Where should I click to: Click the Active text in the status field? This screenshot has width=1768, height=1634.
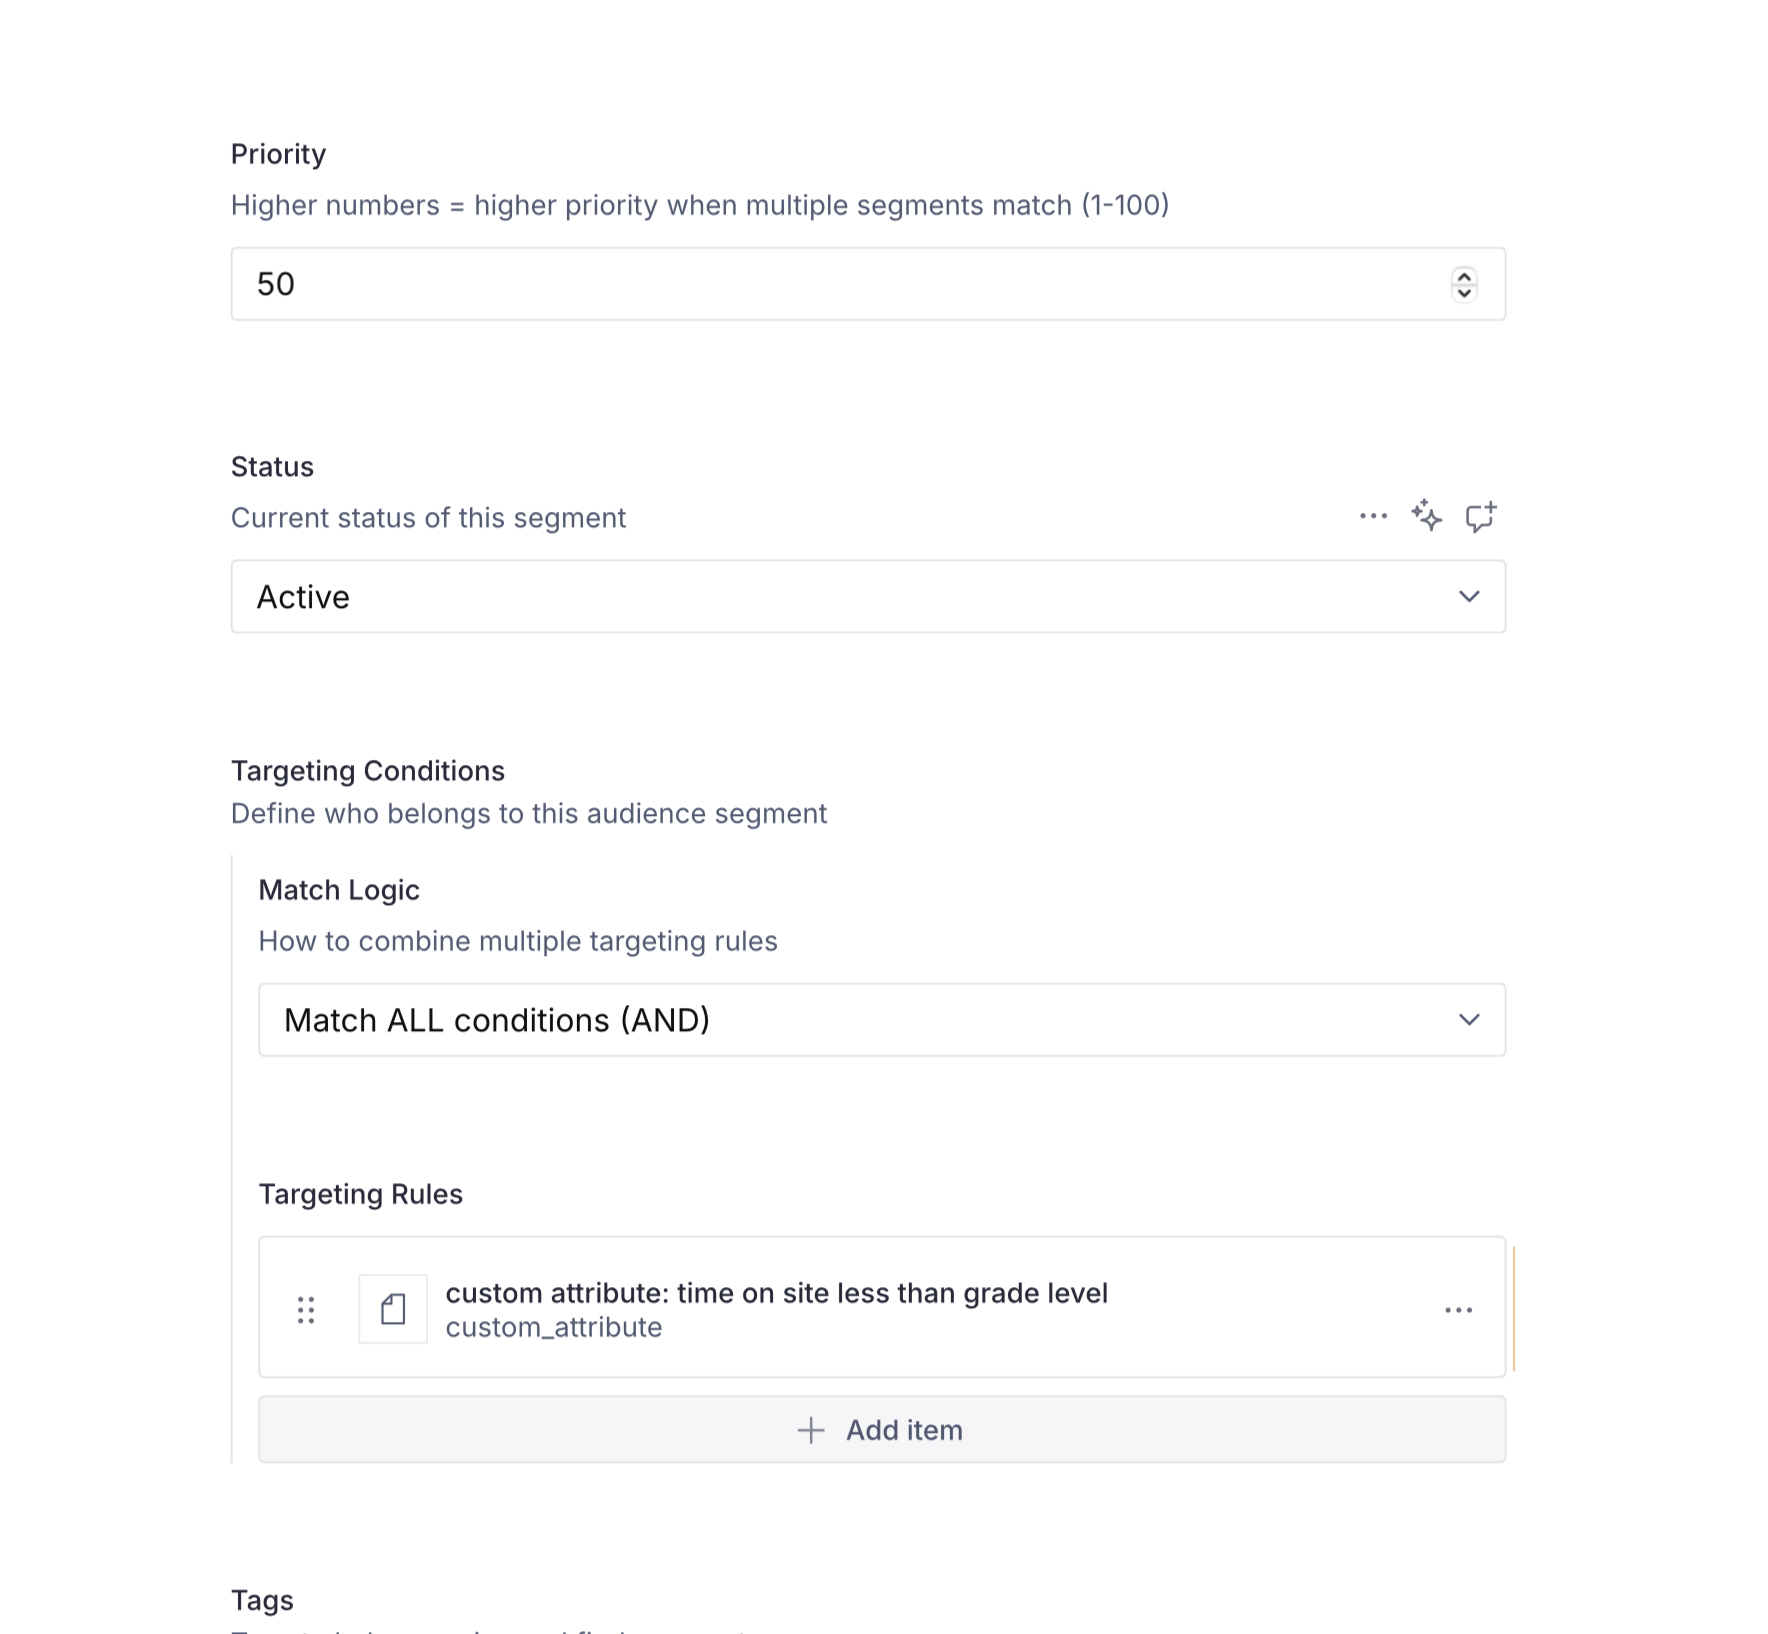pos(303,596)
